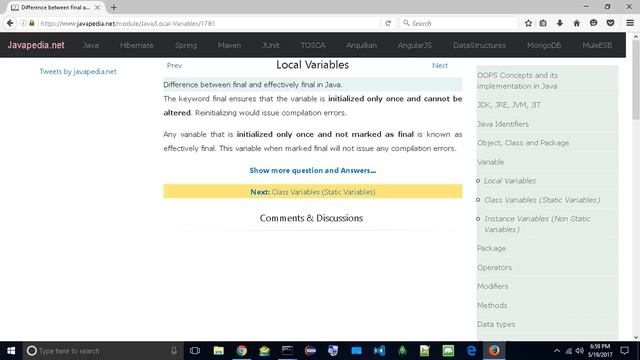The height and width of the screenshot is (360, 640).
Task: Switch to Firefox on the taskbar
Action: [494, 351]
